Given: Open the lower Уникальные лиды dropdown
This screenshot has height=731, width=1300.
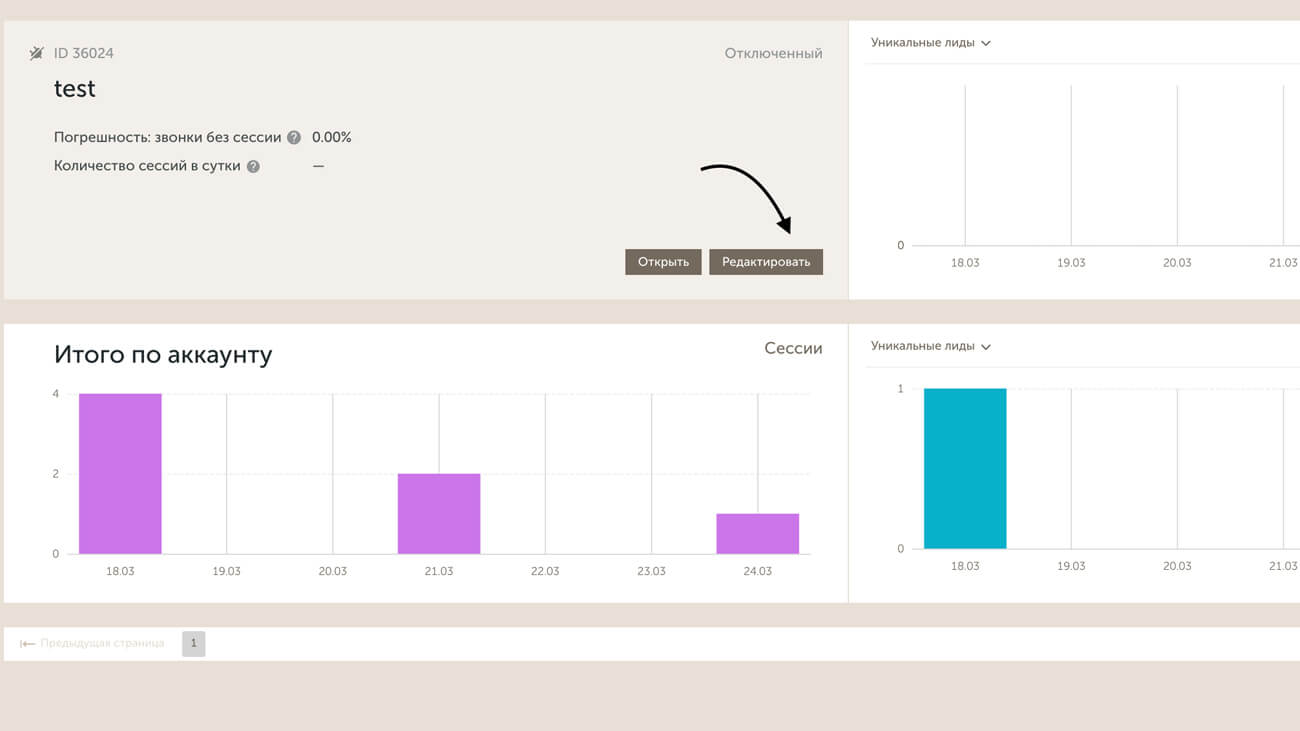Looking at the screenshot, I should pos(930,346).
